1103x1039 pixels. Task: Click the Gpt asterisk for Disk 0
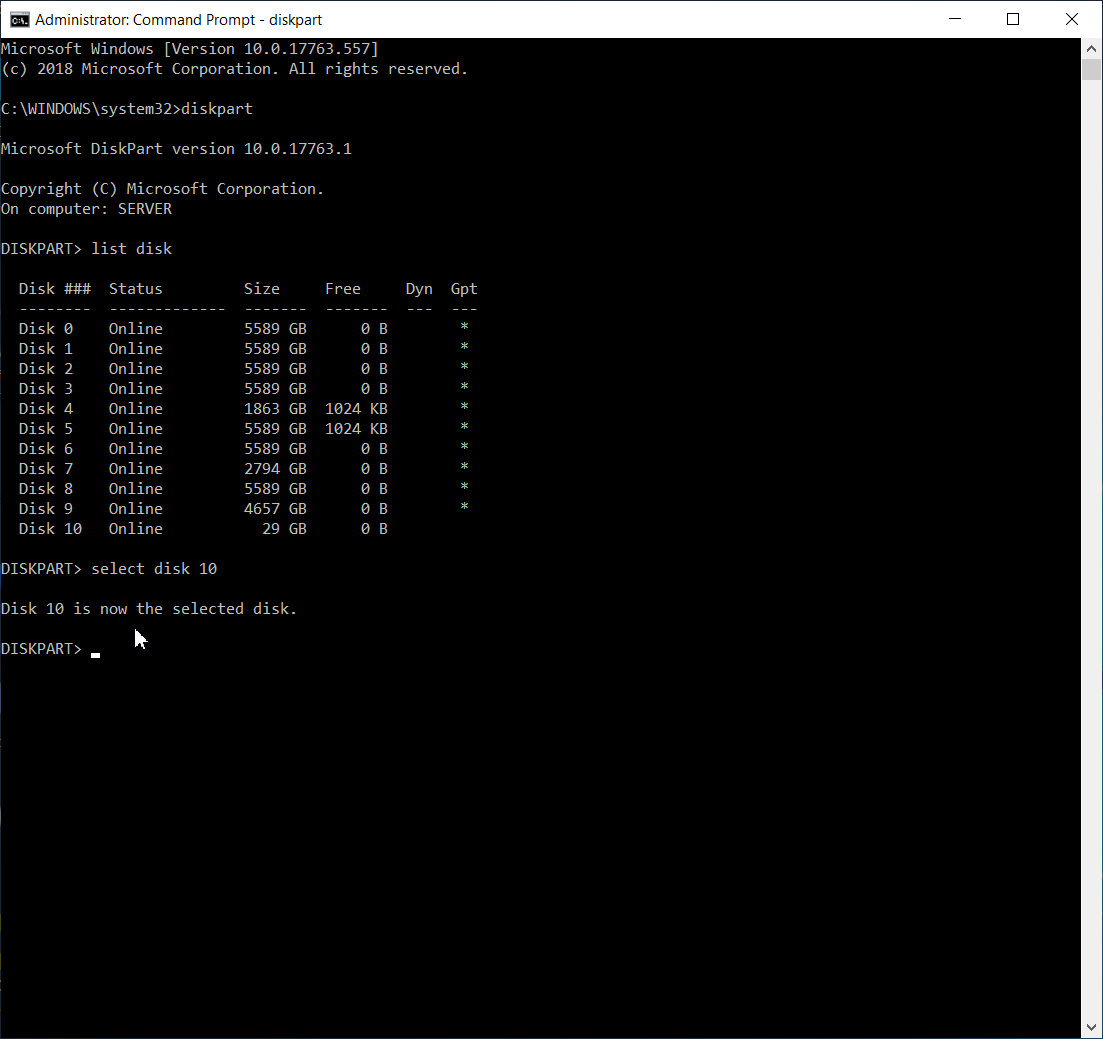pyautogui.click(x=464, y=327)
